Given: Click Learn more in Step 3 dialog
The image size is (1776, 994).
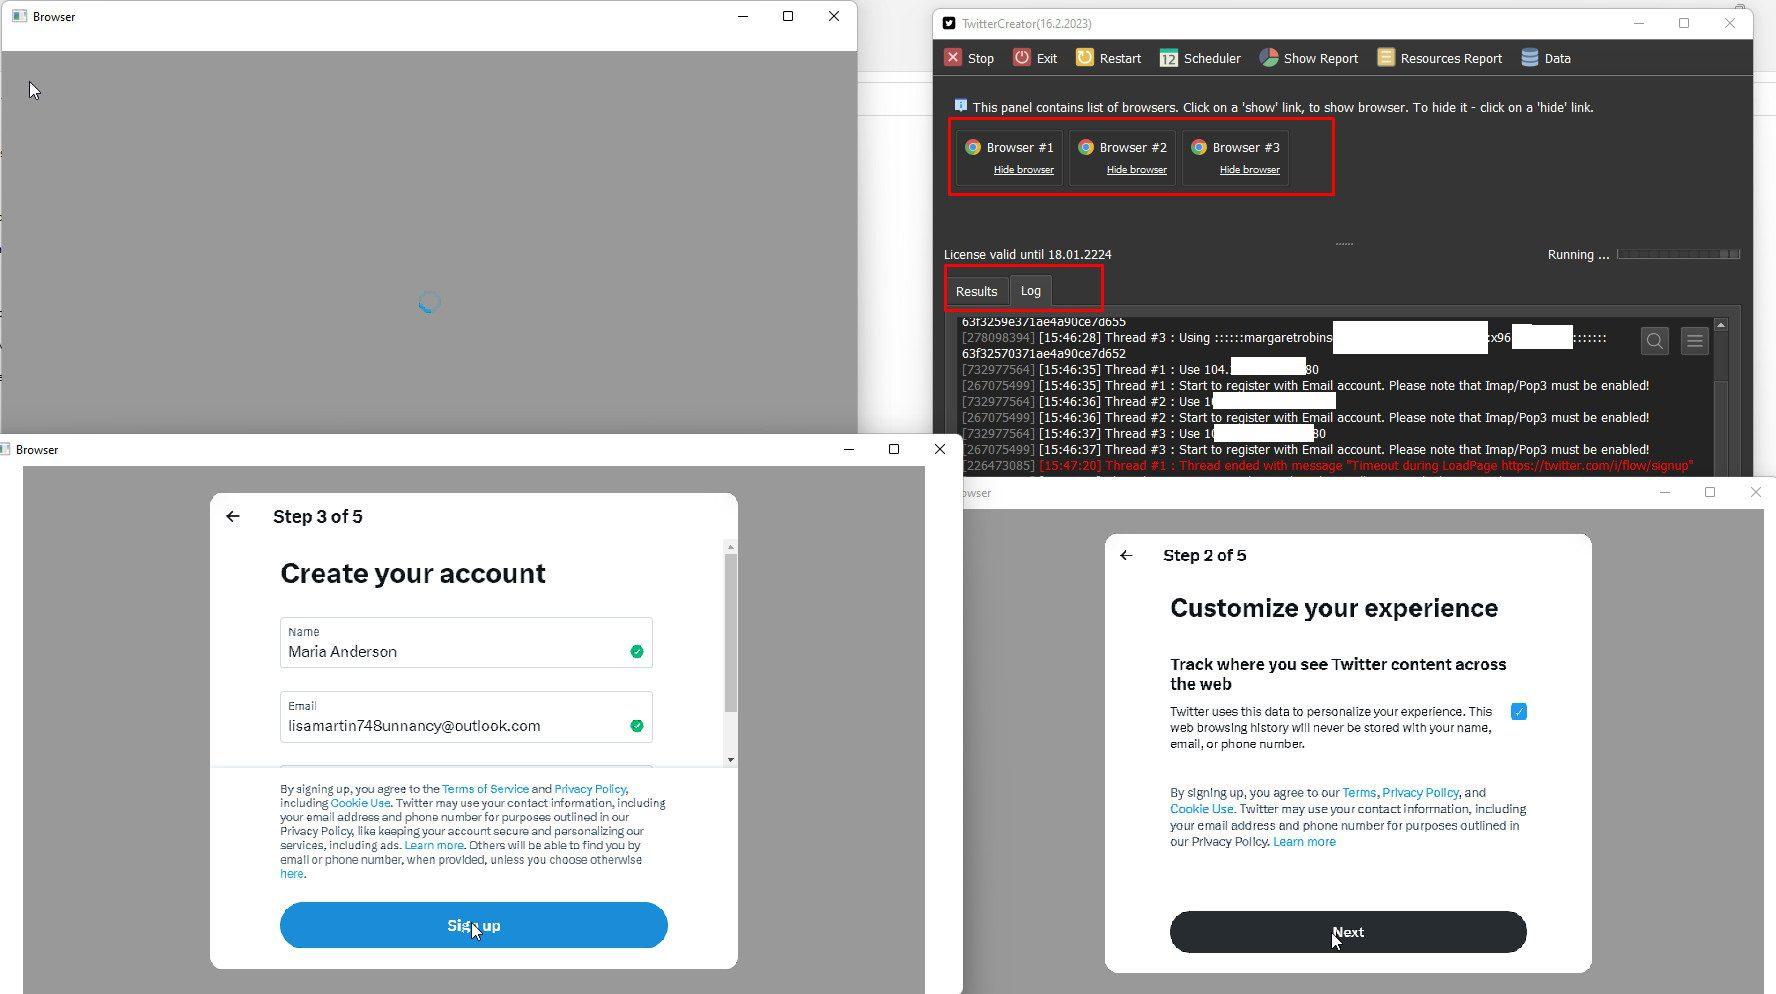Looking at the screenshot, I should point(433,845).
